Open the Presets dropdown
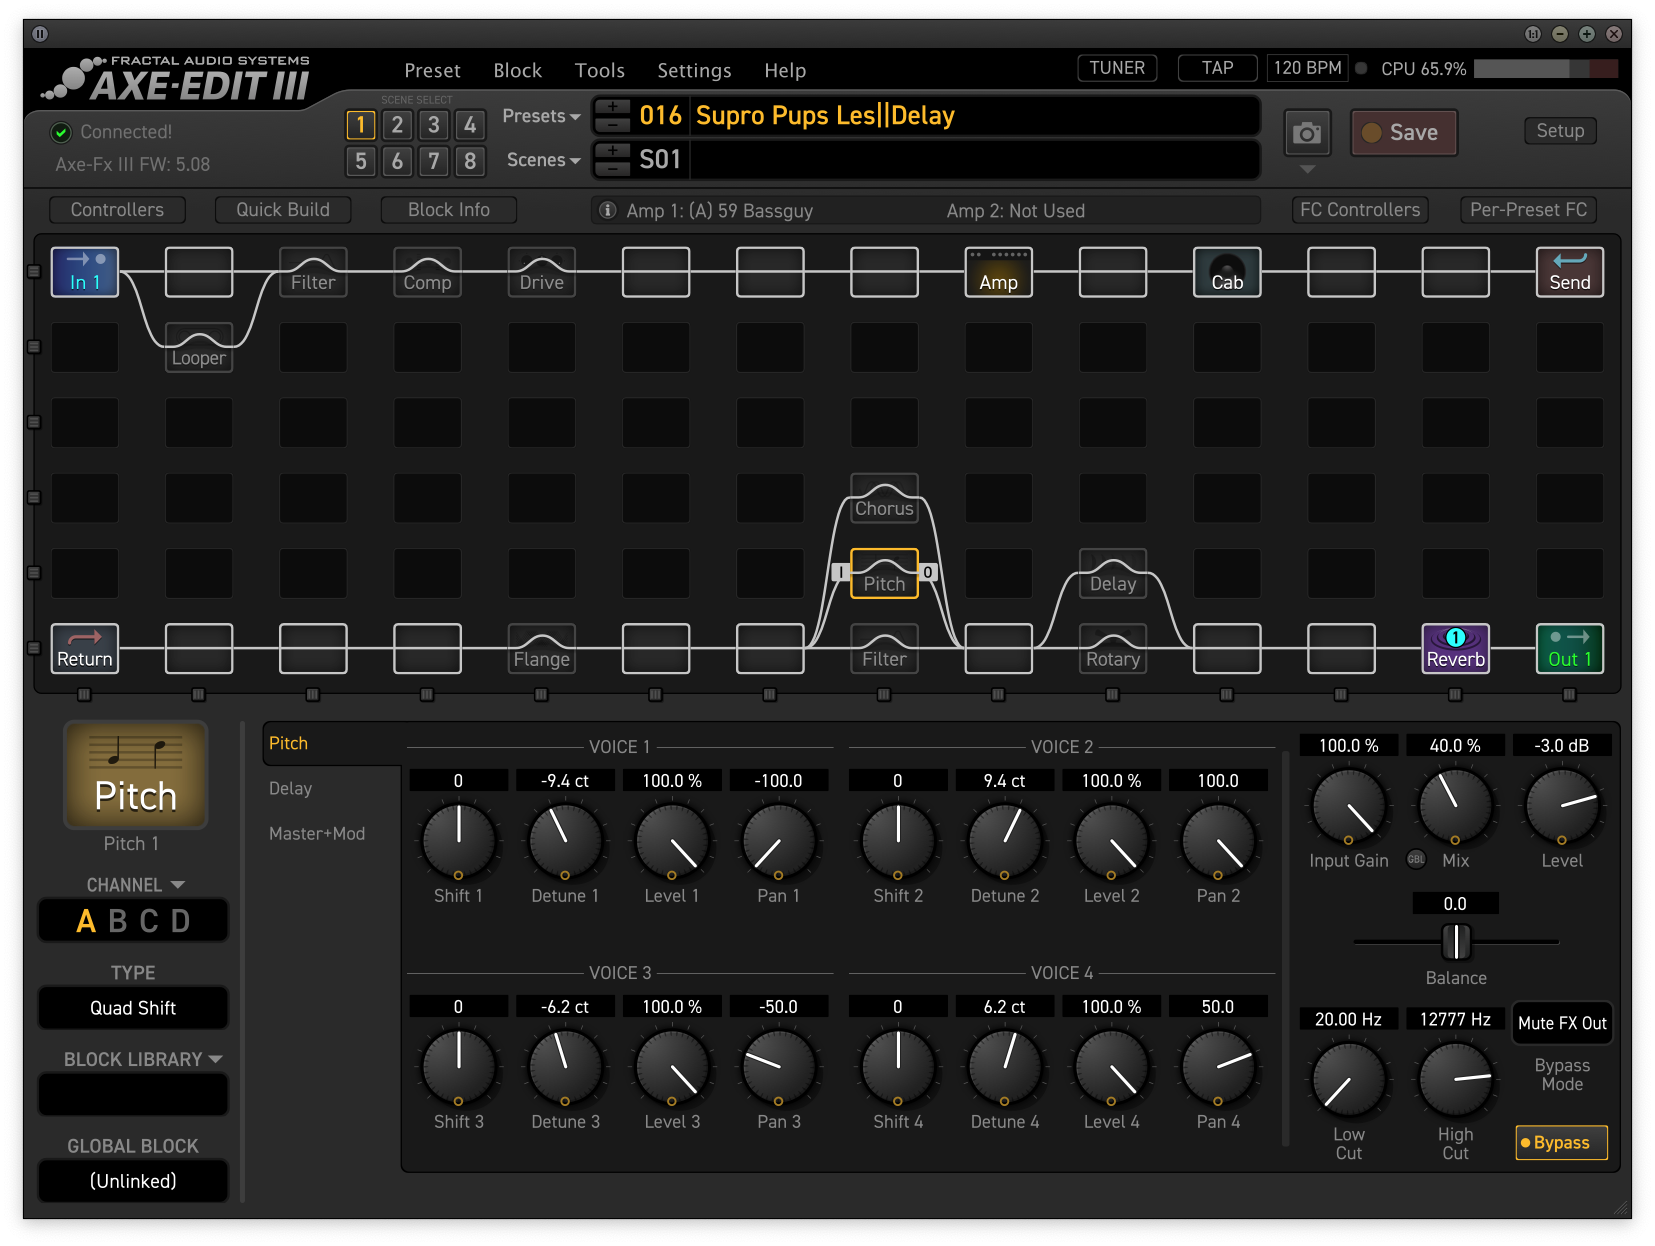This screenshot has width=1655, height=1246. pos(541,116)
